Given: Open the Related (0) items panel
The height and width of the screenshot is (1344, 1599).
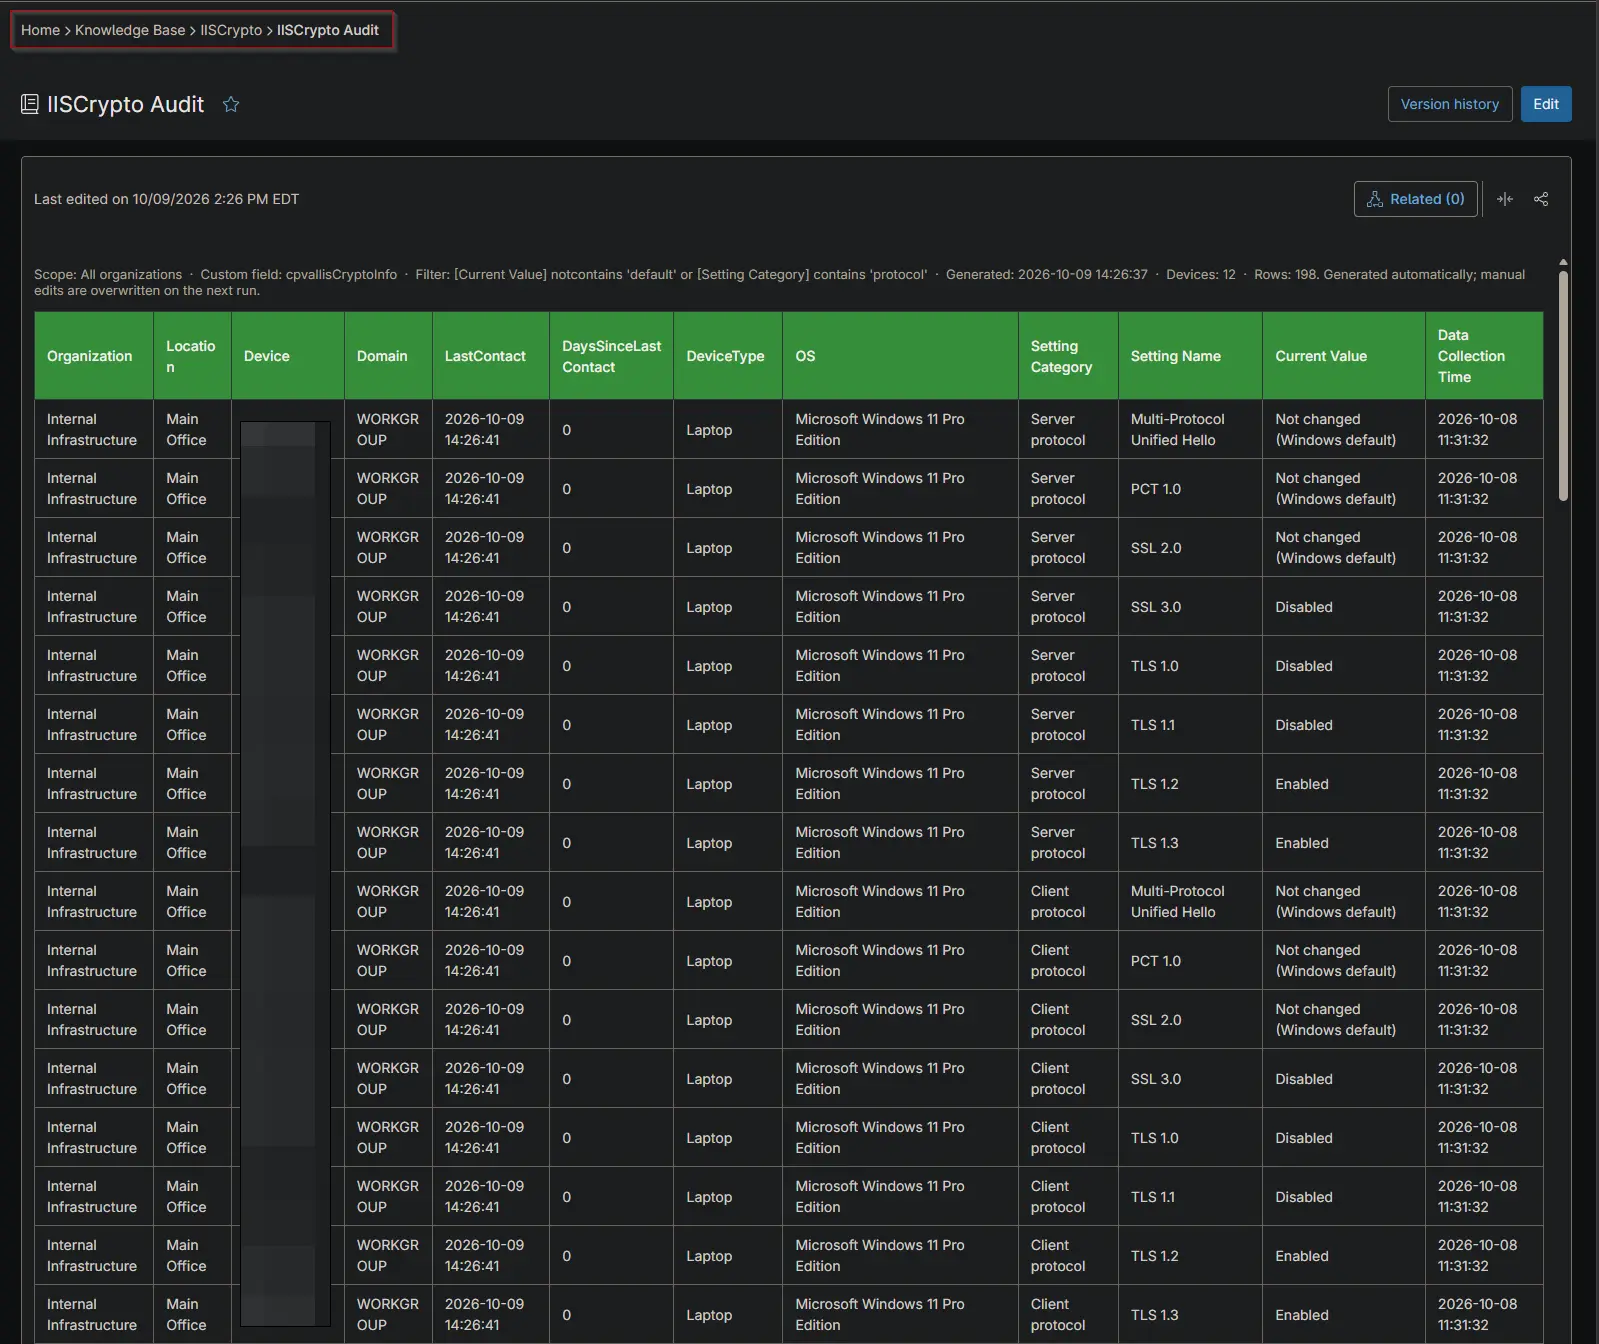Looking at the screenshot, I should [1415, 199].
